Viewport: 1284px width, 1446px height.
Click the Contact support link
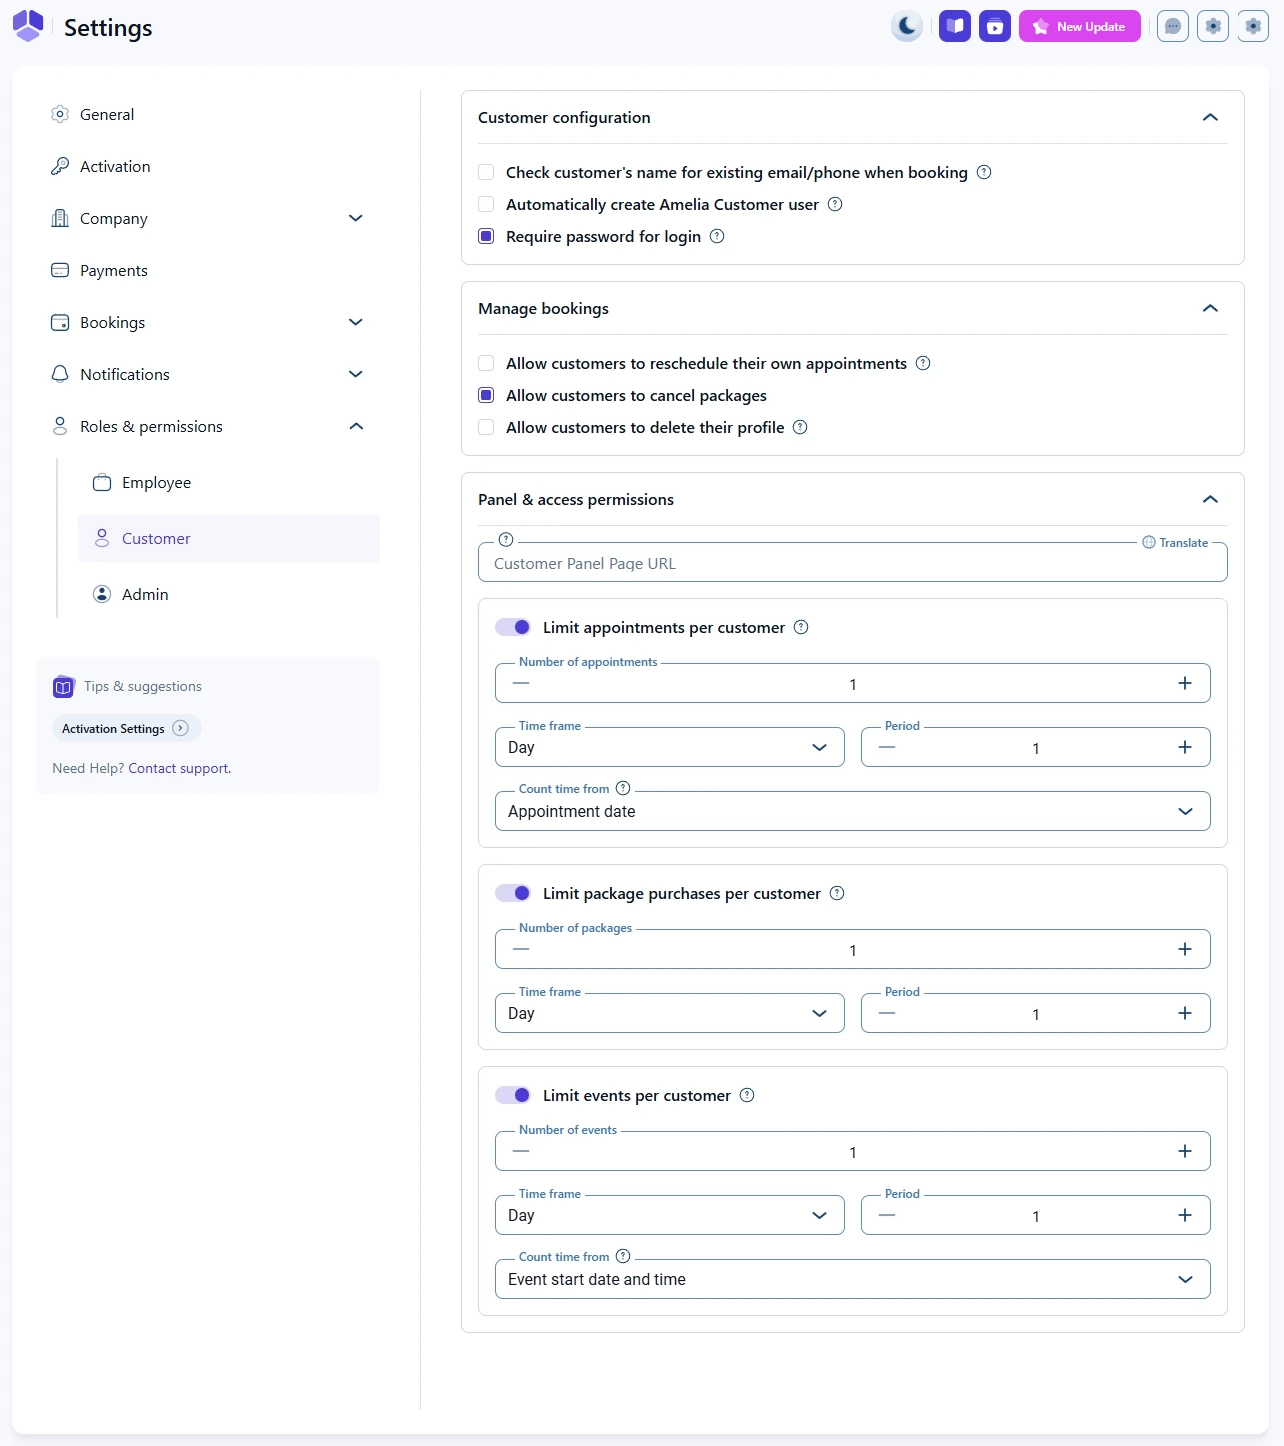(x=179, y=769)
